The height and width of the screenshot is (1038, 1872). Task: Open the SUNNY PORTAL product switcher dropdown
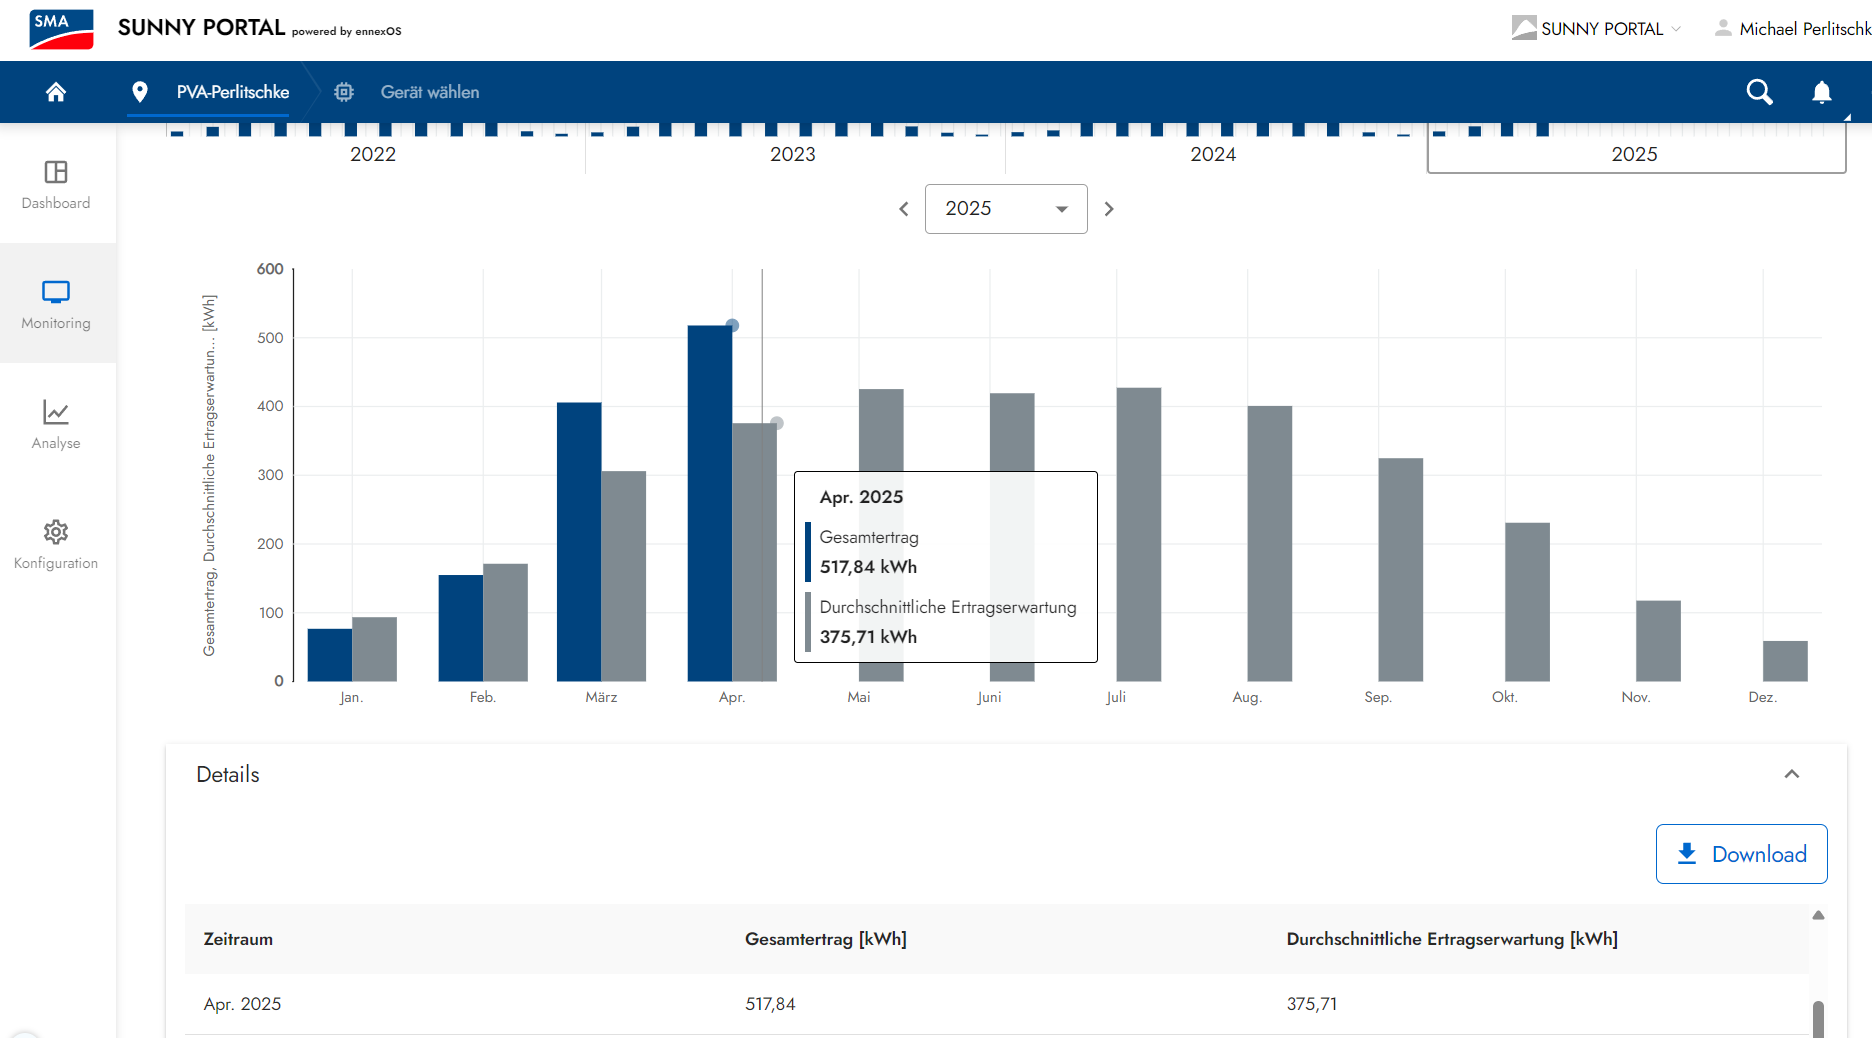tap(1597, 29)
